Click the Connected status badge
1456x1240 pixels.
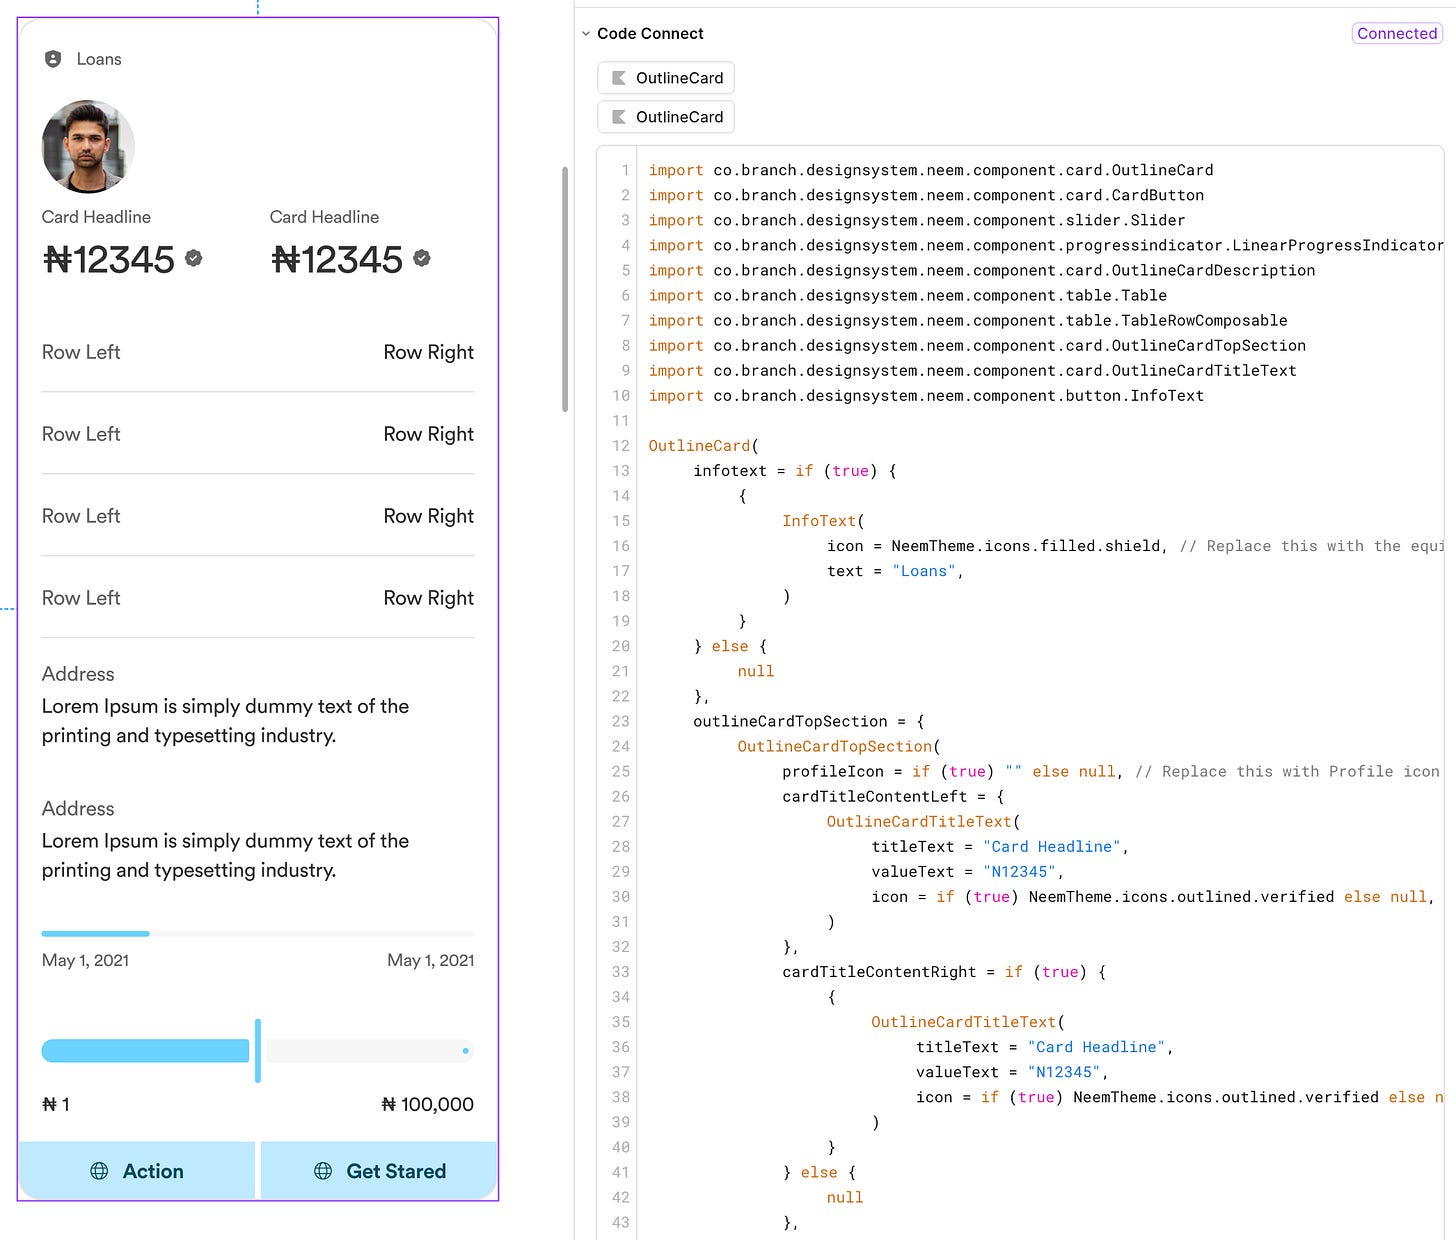(1397, 33)
